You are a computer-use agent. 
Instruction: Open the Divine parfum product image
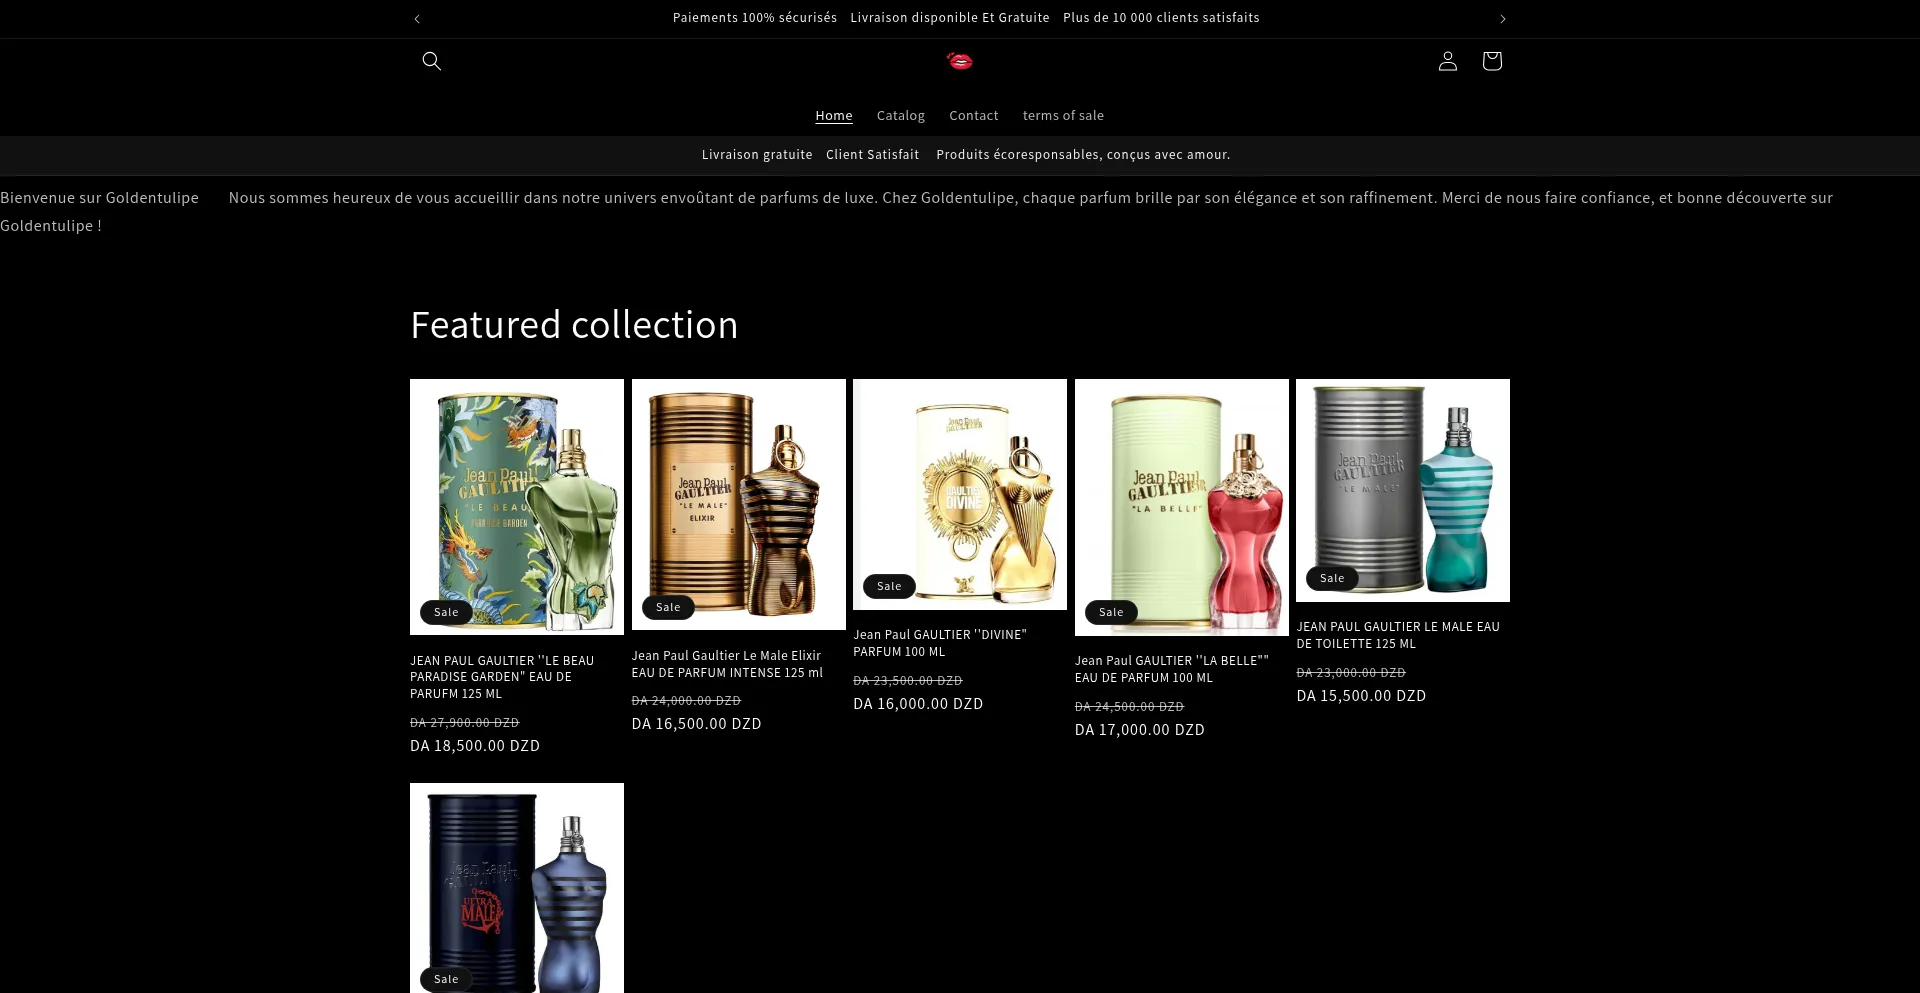click(x=960, y=494)
